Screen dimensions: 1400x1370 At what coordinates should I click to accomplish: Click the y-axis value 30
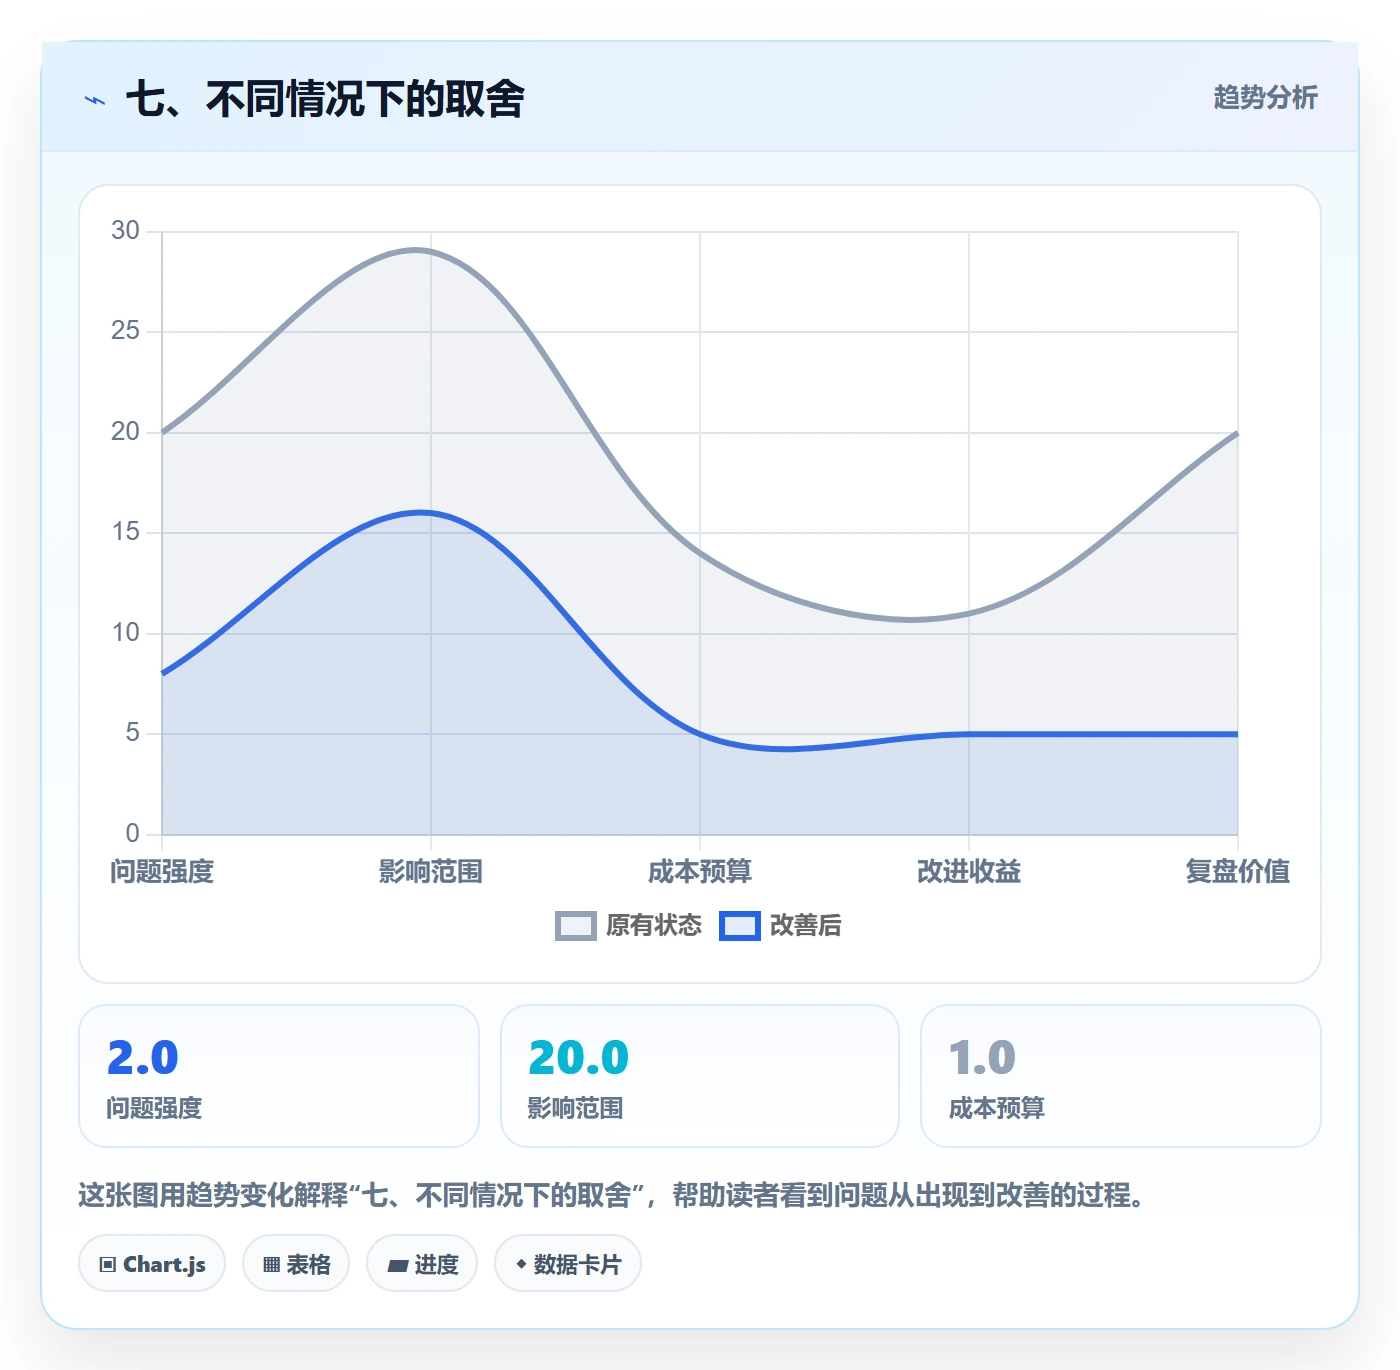tap(125, 231)
